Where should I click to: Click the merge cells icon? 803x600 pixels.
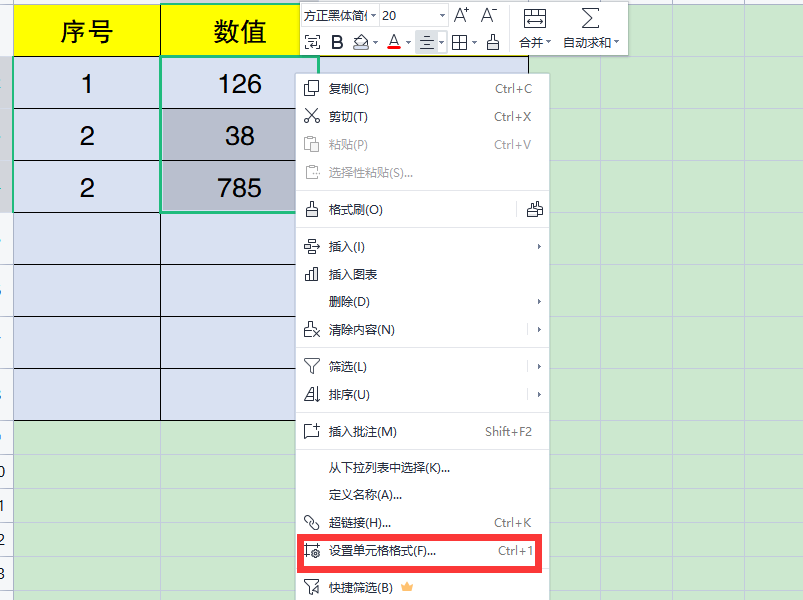coord(535,18)
